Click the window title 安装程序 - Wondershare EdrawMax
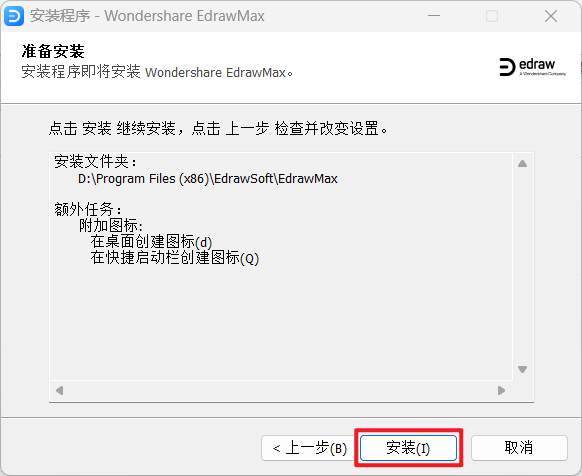Viewport: 582px width, 476px height. (x=147, y=16)
